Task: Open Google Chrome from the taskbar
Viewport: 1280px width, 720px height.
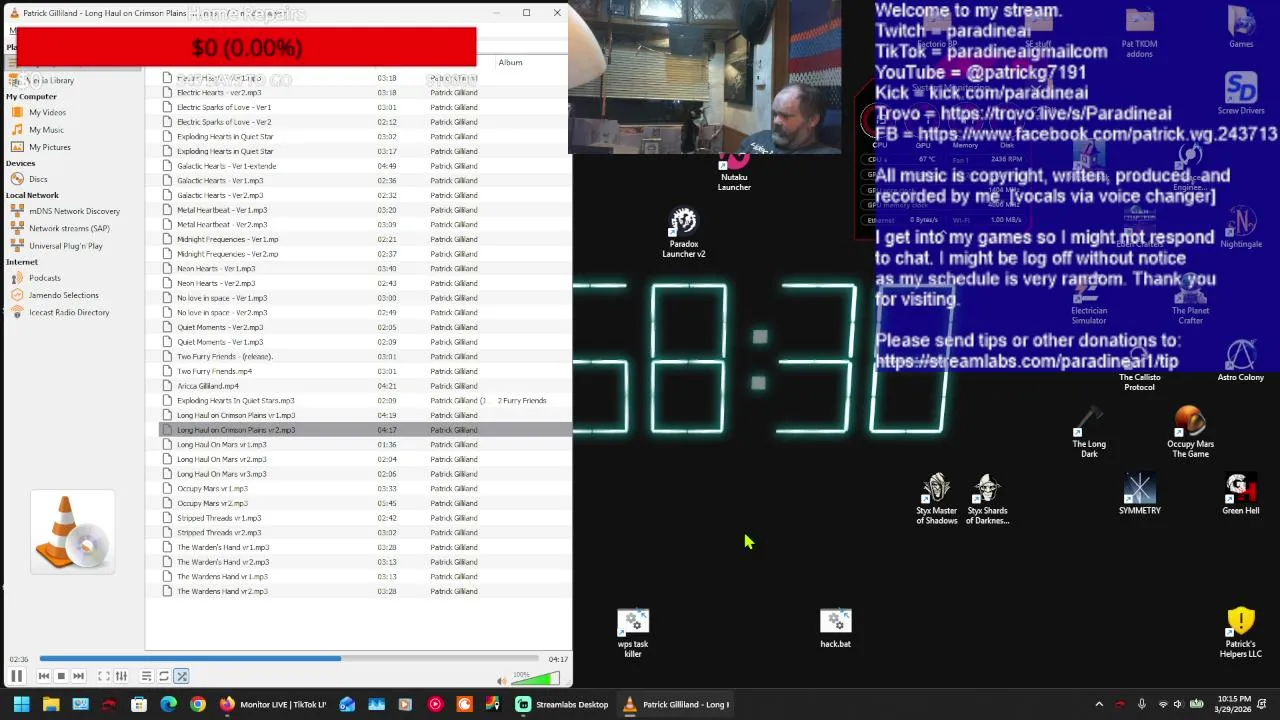Action: coord(198,704)
